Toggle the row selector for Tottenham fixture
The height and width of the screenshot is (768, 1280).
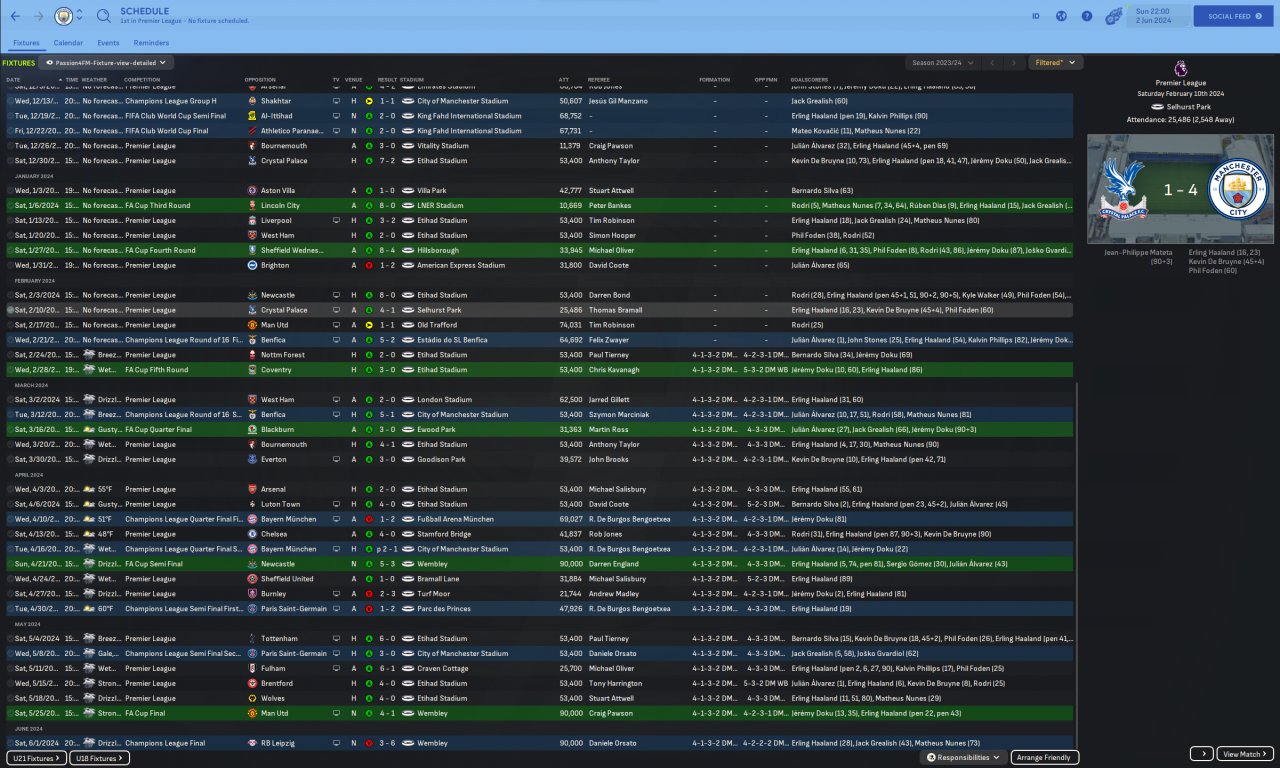click(11, 639)
